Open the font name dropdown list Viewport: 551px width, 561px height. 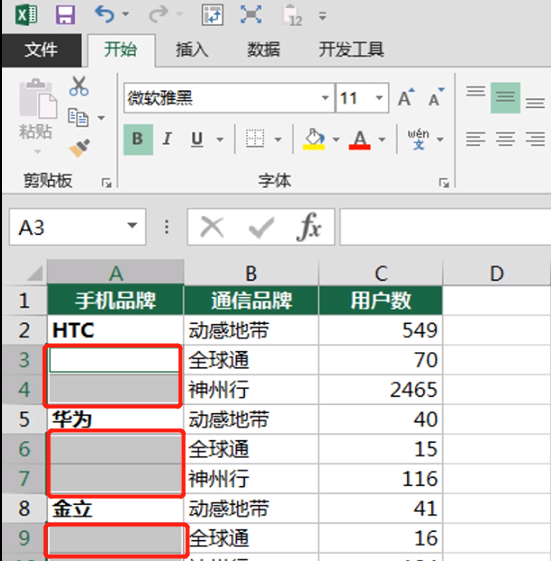(325, 98)
